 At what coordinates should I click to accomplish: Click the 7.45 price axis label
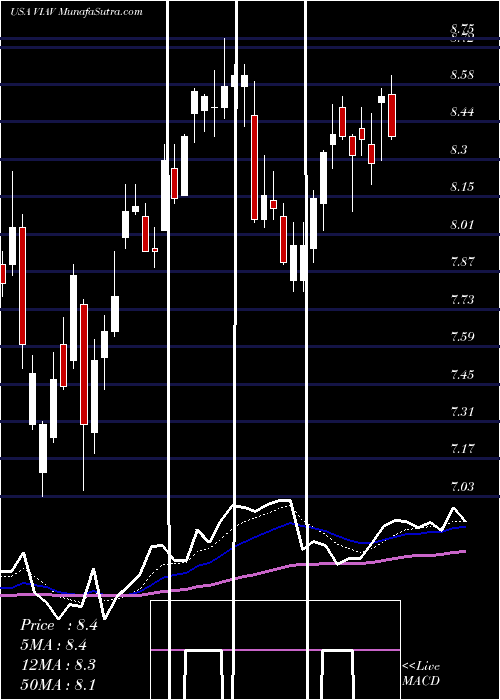point(462,374)
